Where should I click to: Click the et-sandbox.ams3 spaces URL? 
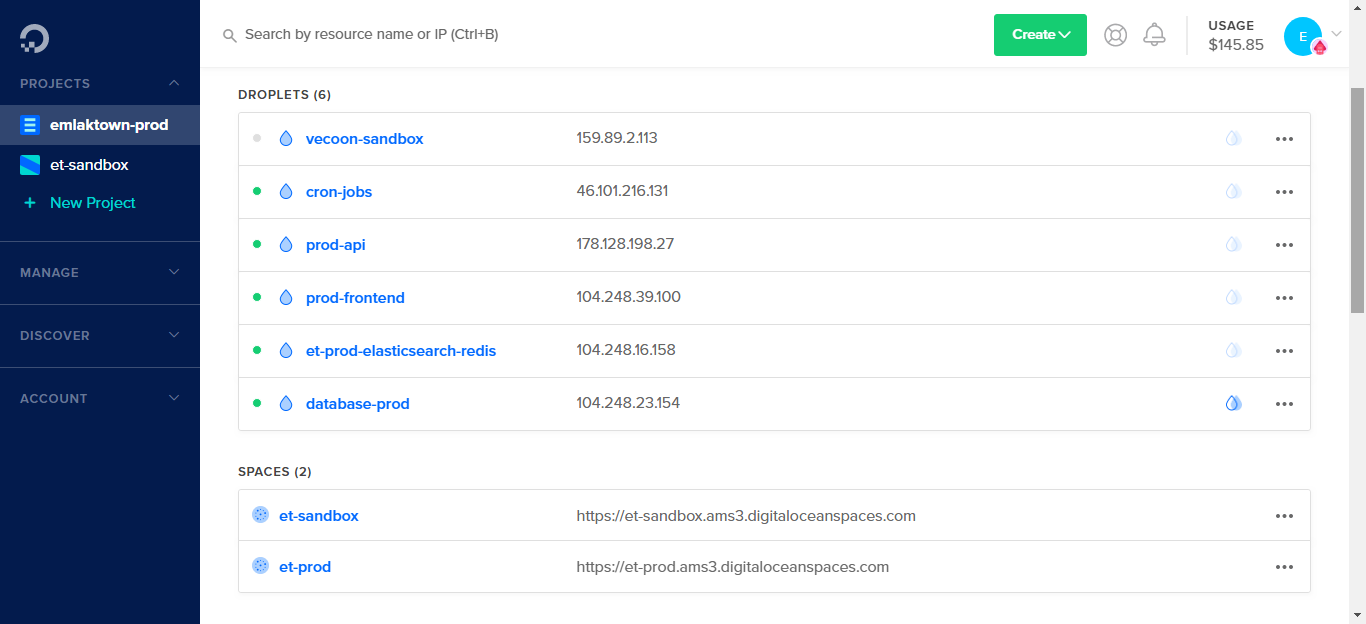[746, 516]
